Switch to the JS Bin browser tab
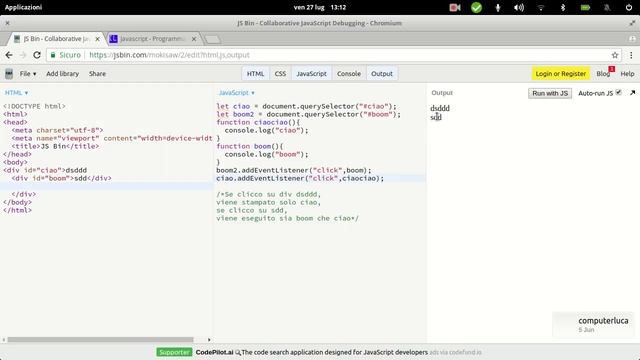 (56, 39)
